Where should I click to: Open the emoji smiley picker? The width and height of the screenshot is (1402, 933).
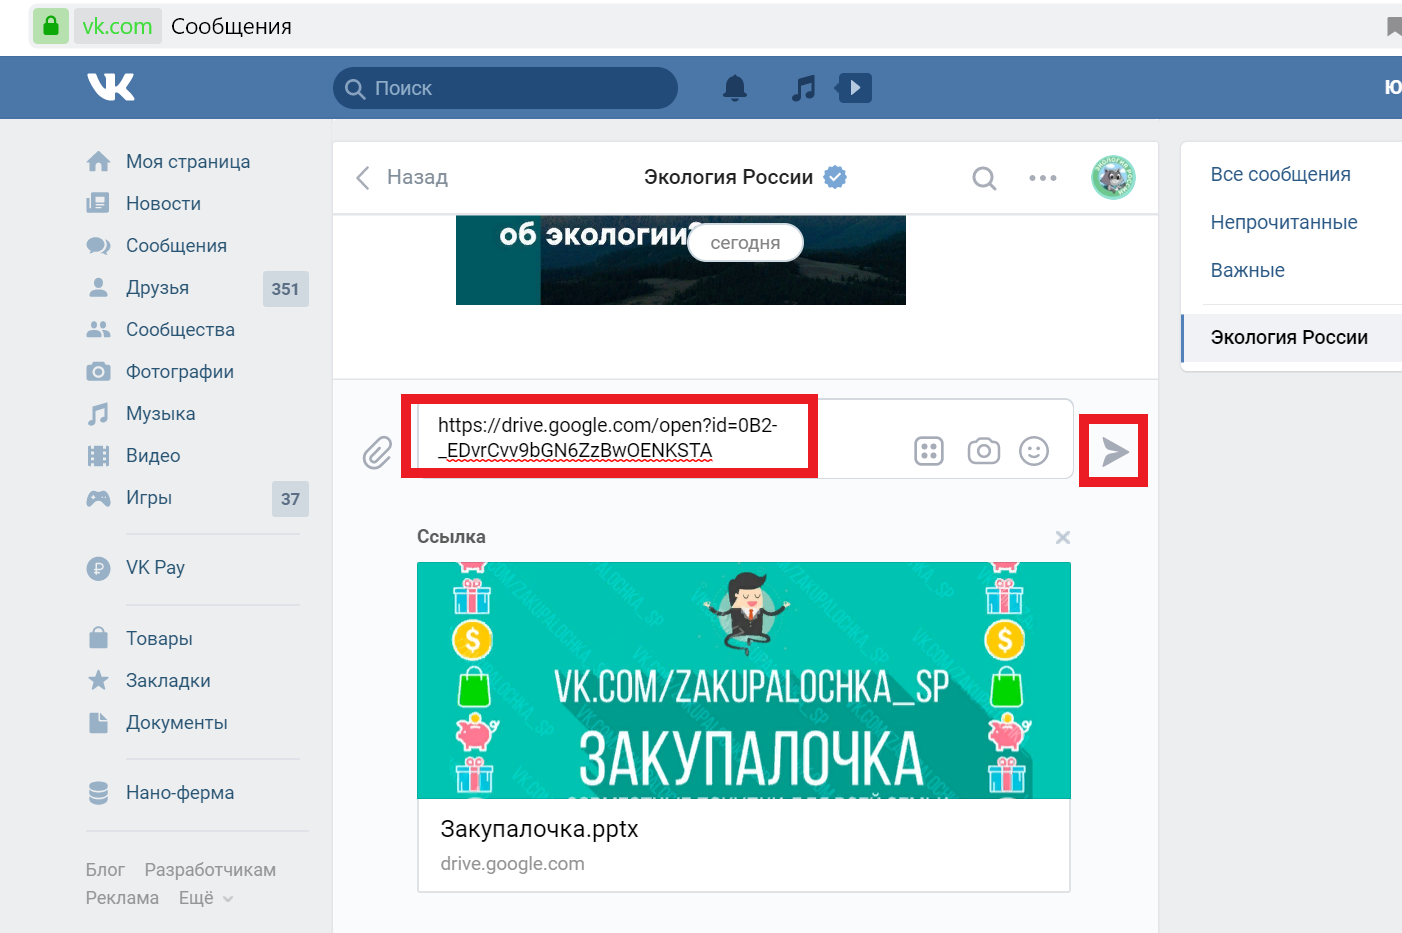pos(1034,451)
